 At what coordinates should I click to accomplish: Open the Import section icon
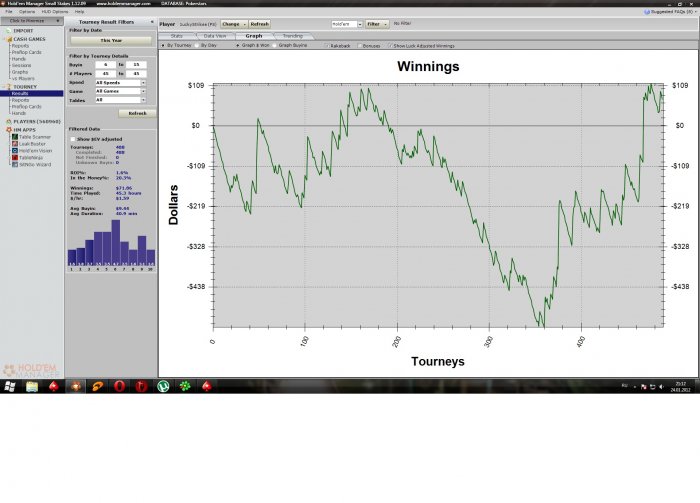coord(8,31)
